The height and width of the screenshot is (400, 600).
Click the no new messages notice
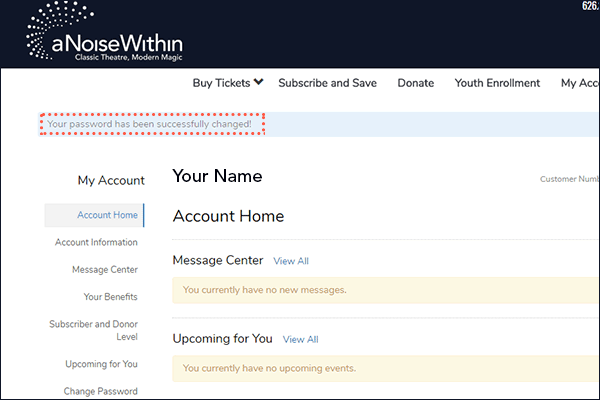[264, 290]
